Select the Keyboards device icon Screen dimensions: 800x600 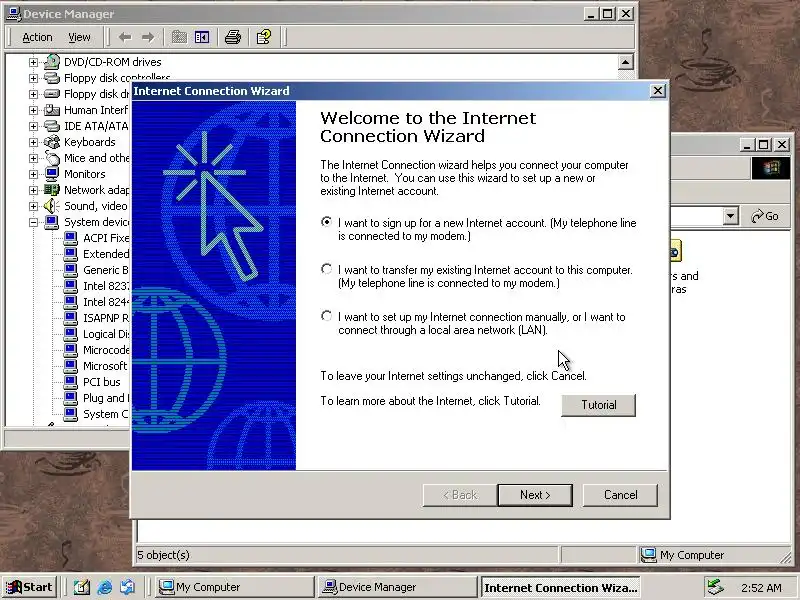tap(52, 142)
